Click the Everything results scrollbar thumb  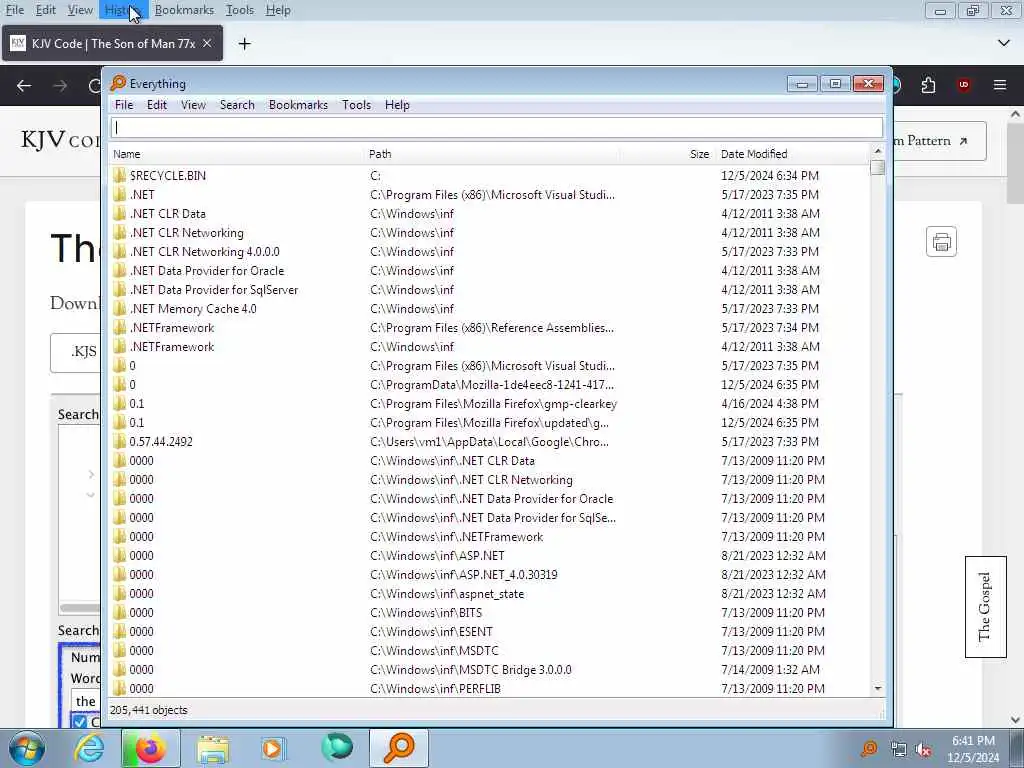click(x=878, y=168)
